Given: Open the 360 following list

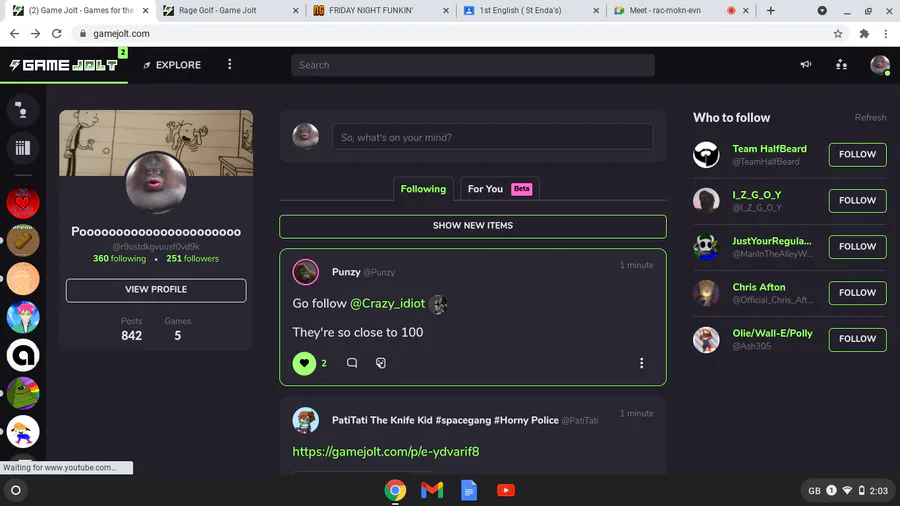Looking at the screenshot, I should (x=119, y=259).
